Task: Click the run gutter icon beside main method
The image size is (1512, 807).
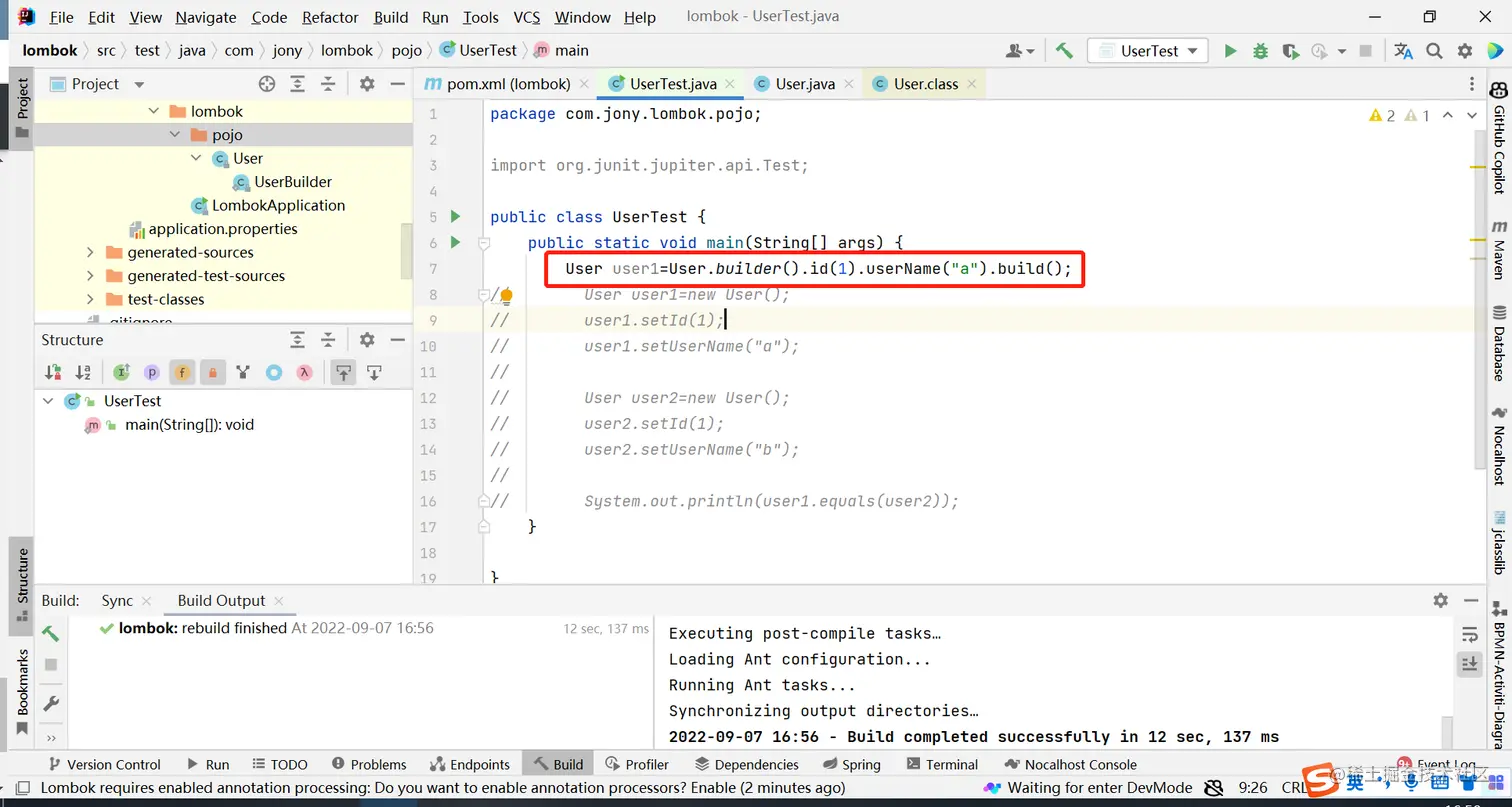Action: coord(455,242)
